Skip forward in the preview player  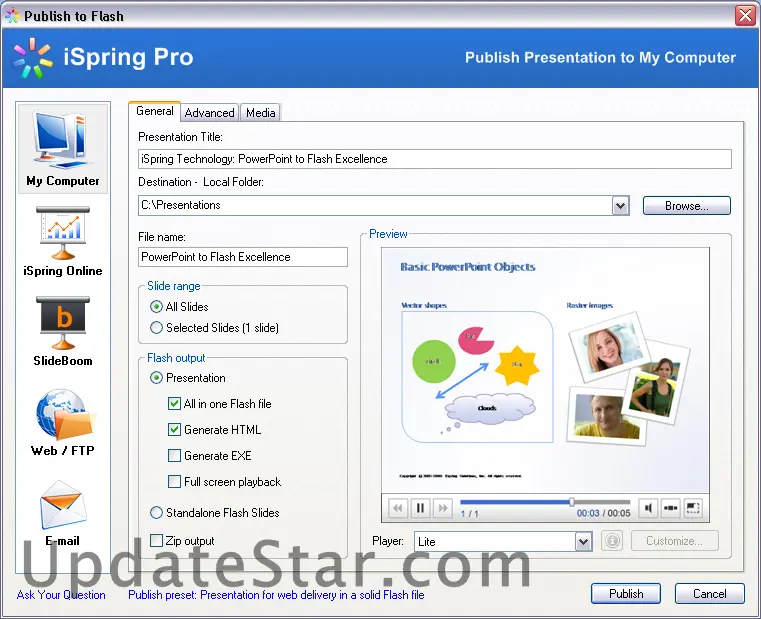(443, 508)
